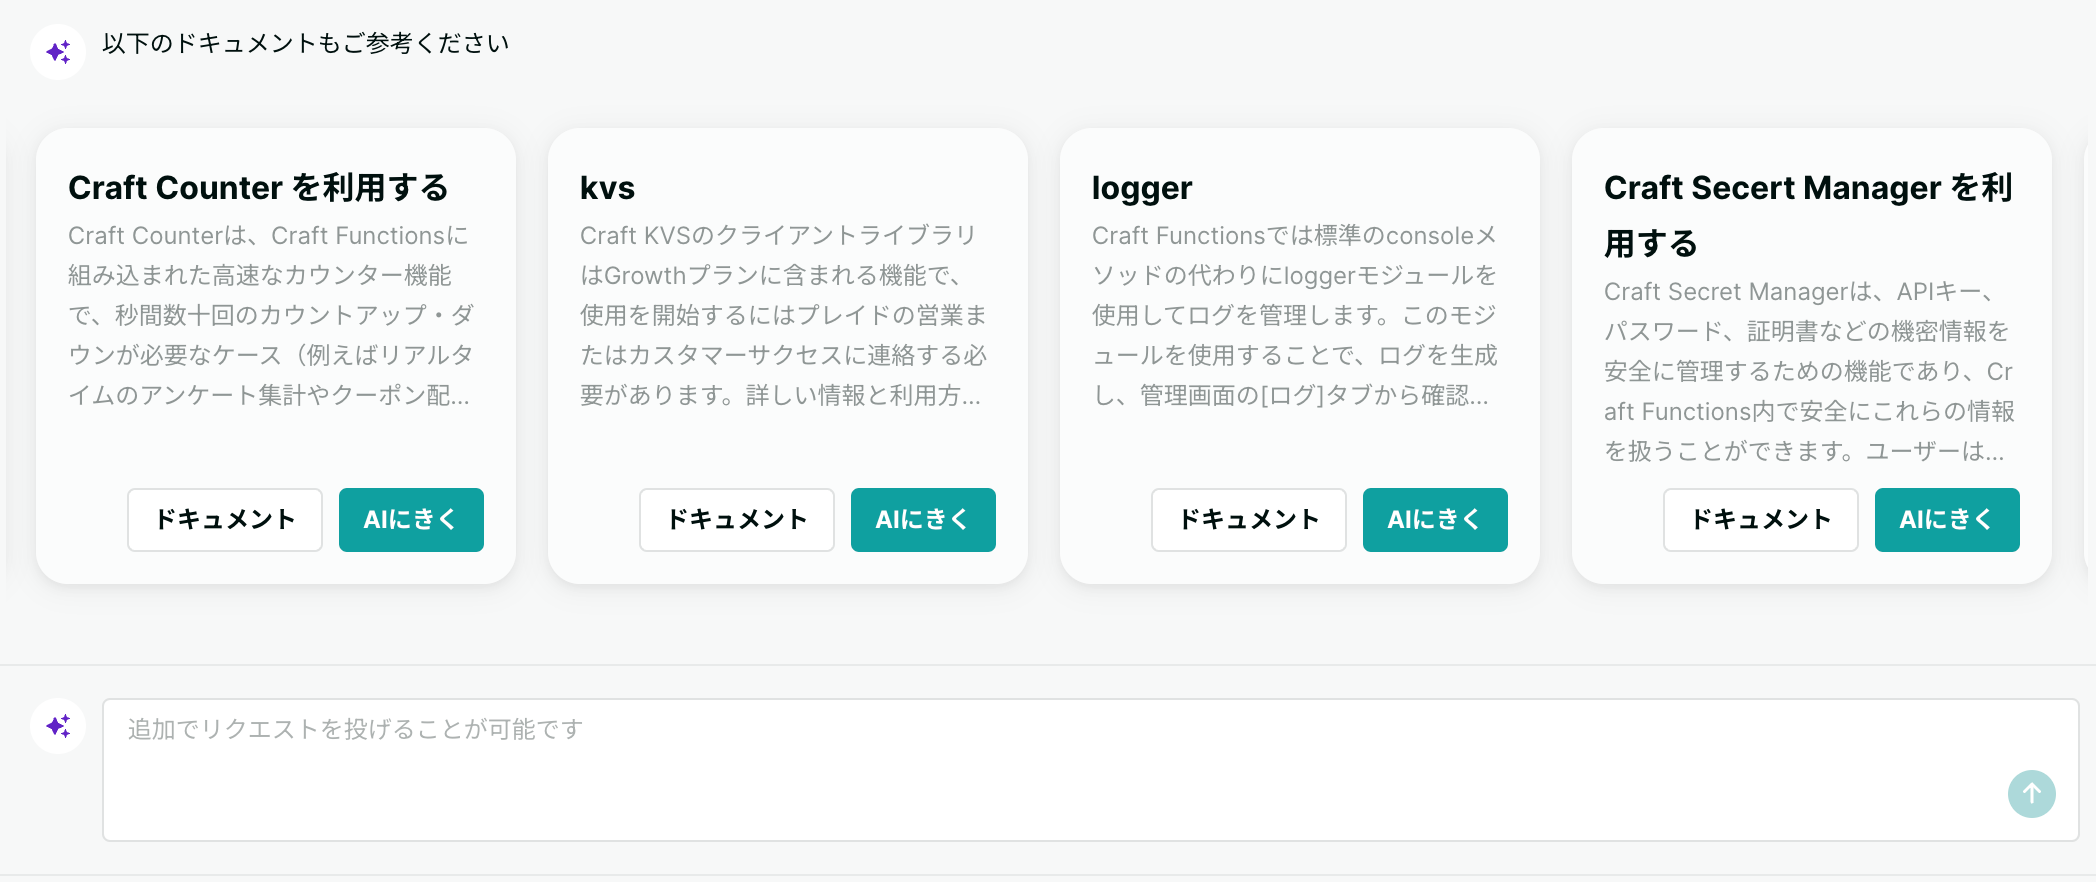Click the kvs card title

click(608, 188)
